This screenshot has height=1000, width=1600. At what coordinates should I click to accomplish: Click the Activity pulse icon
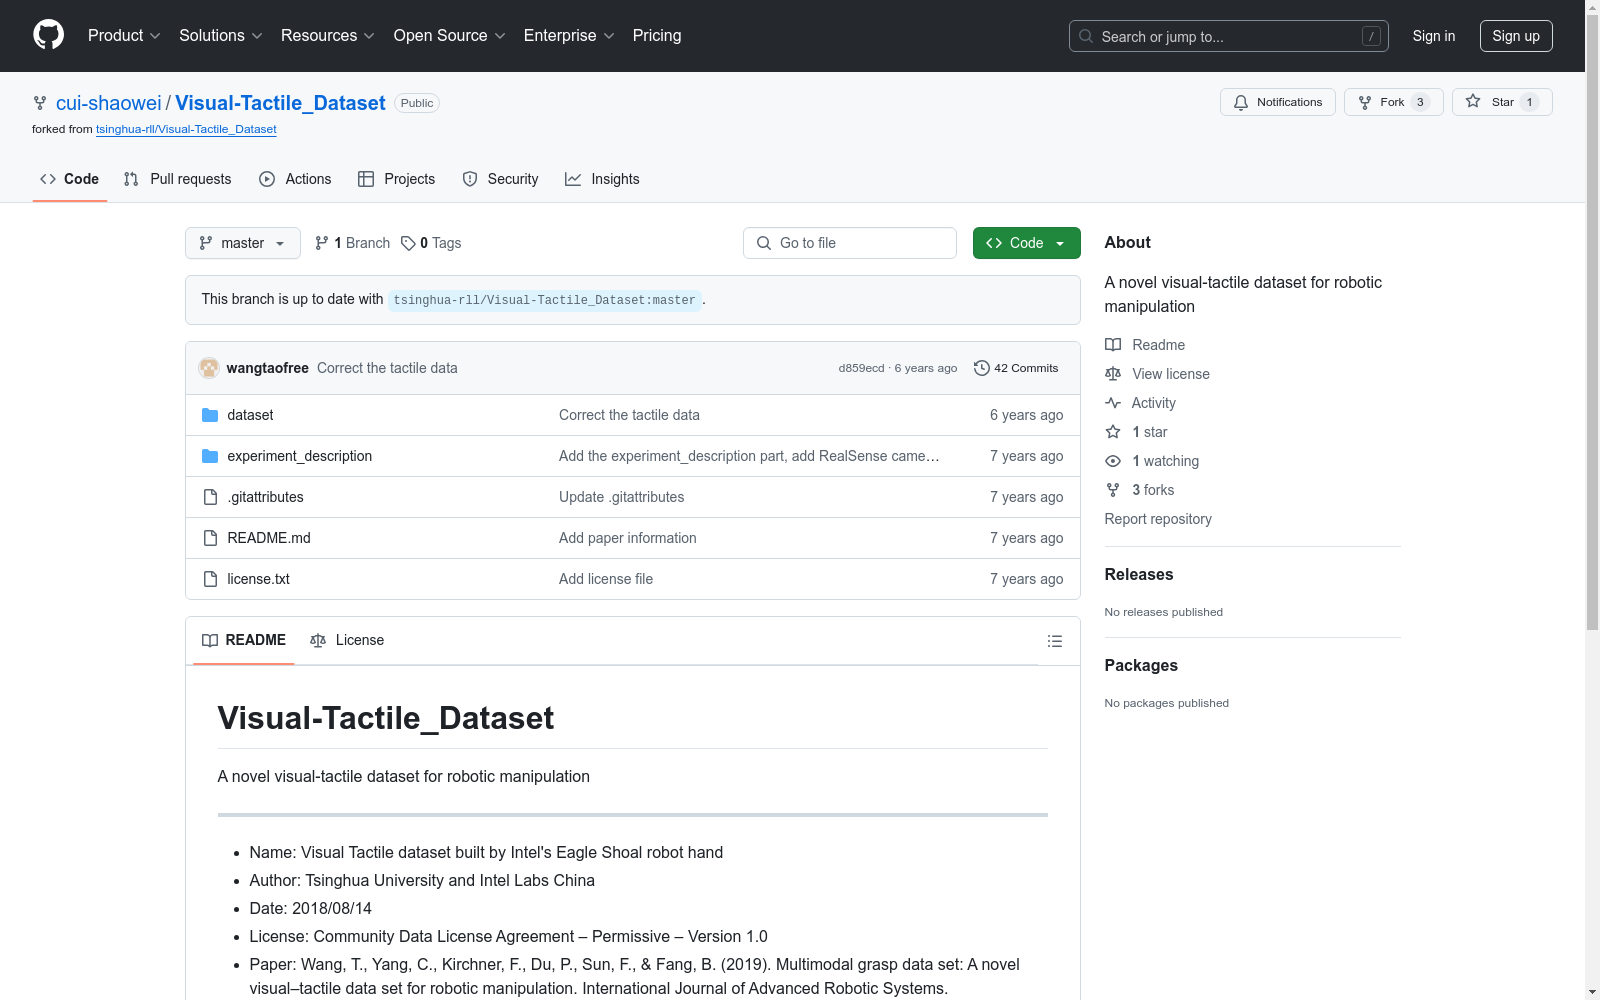(x=1113, y=403)
